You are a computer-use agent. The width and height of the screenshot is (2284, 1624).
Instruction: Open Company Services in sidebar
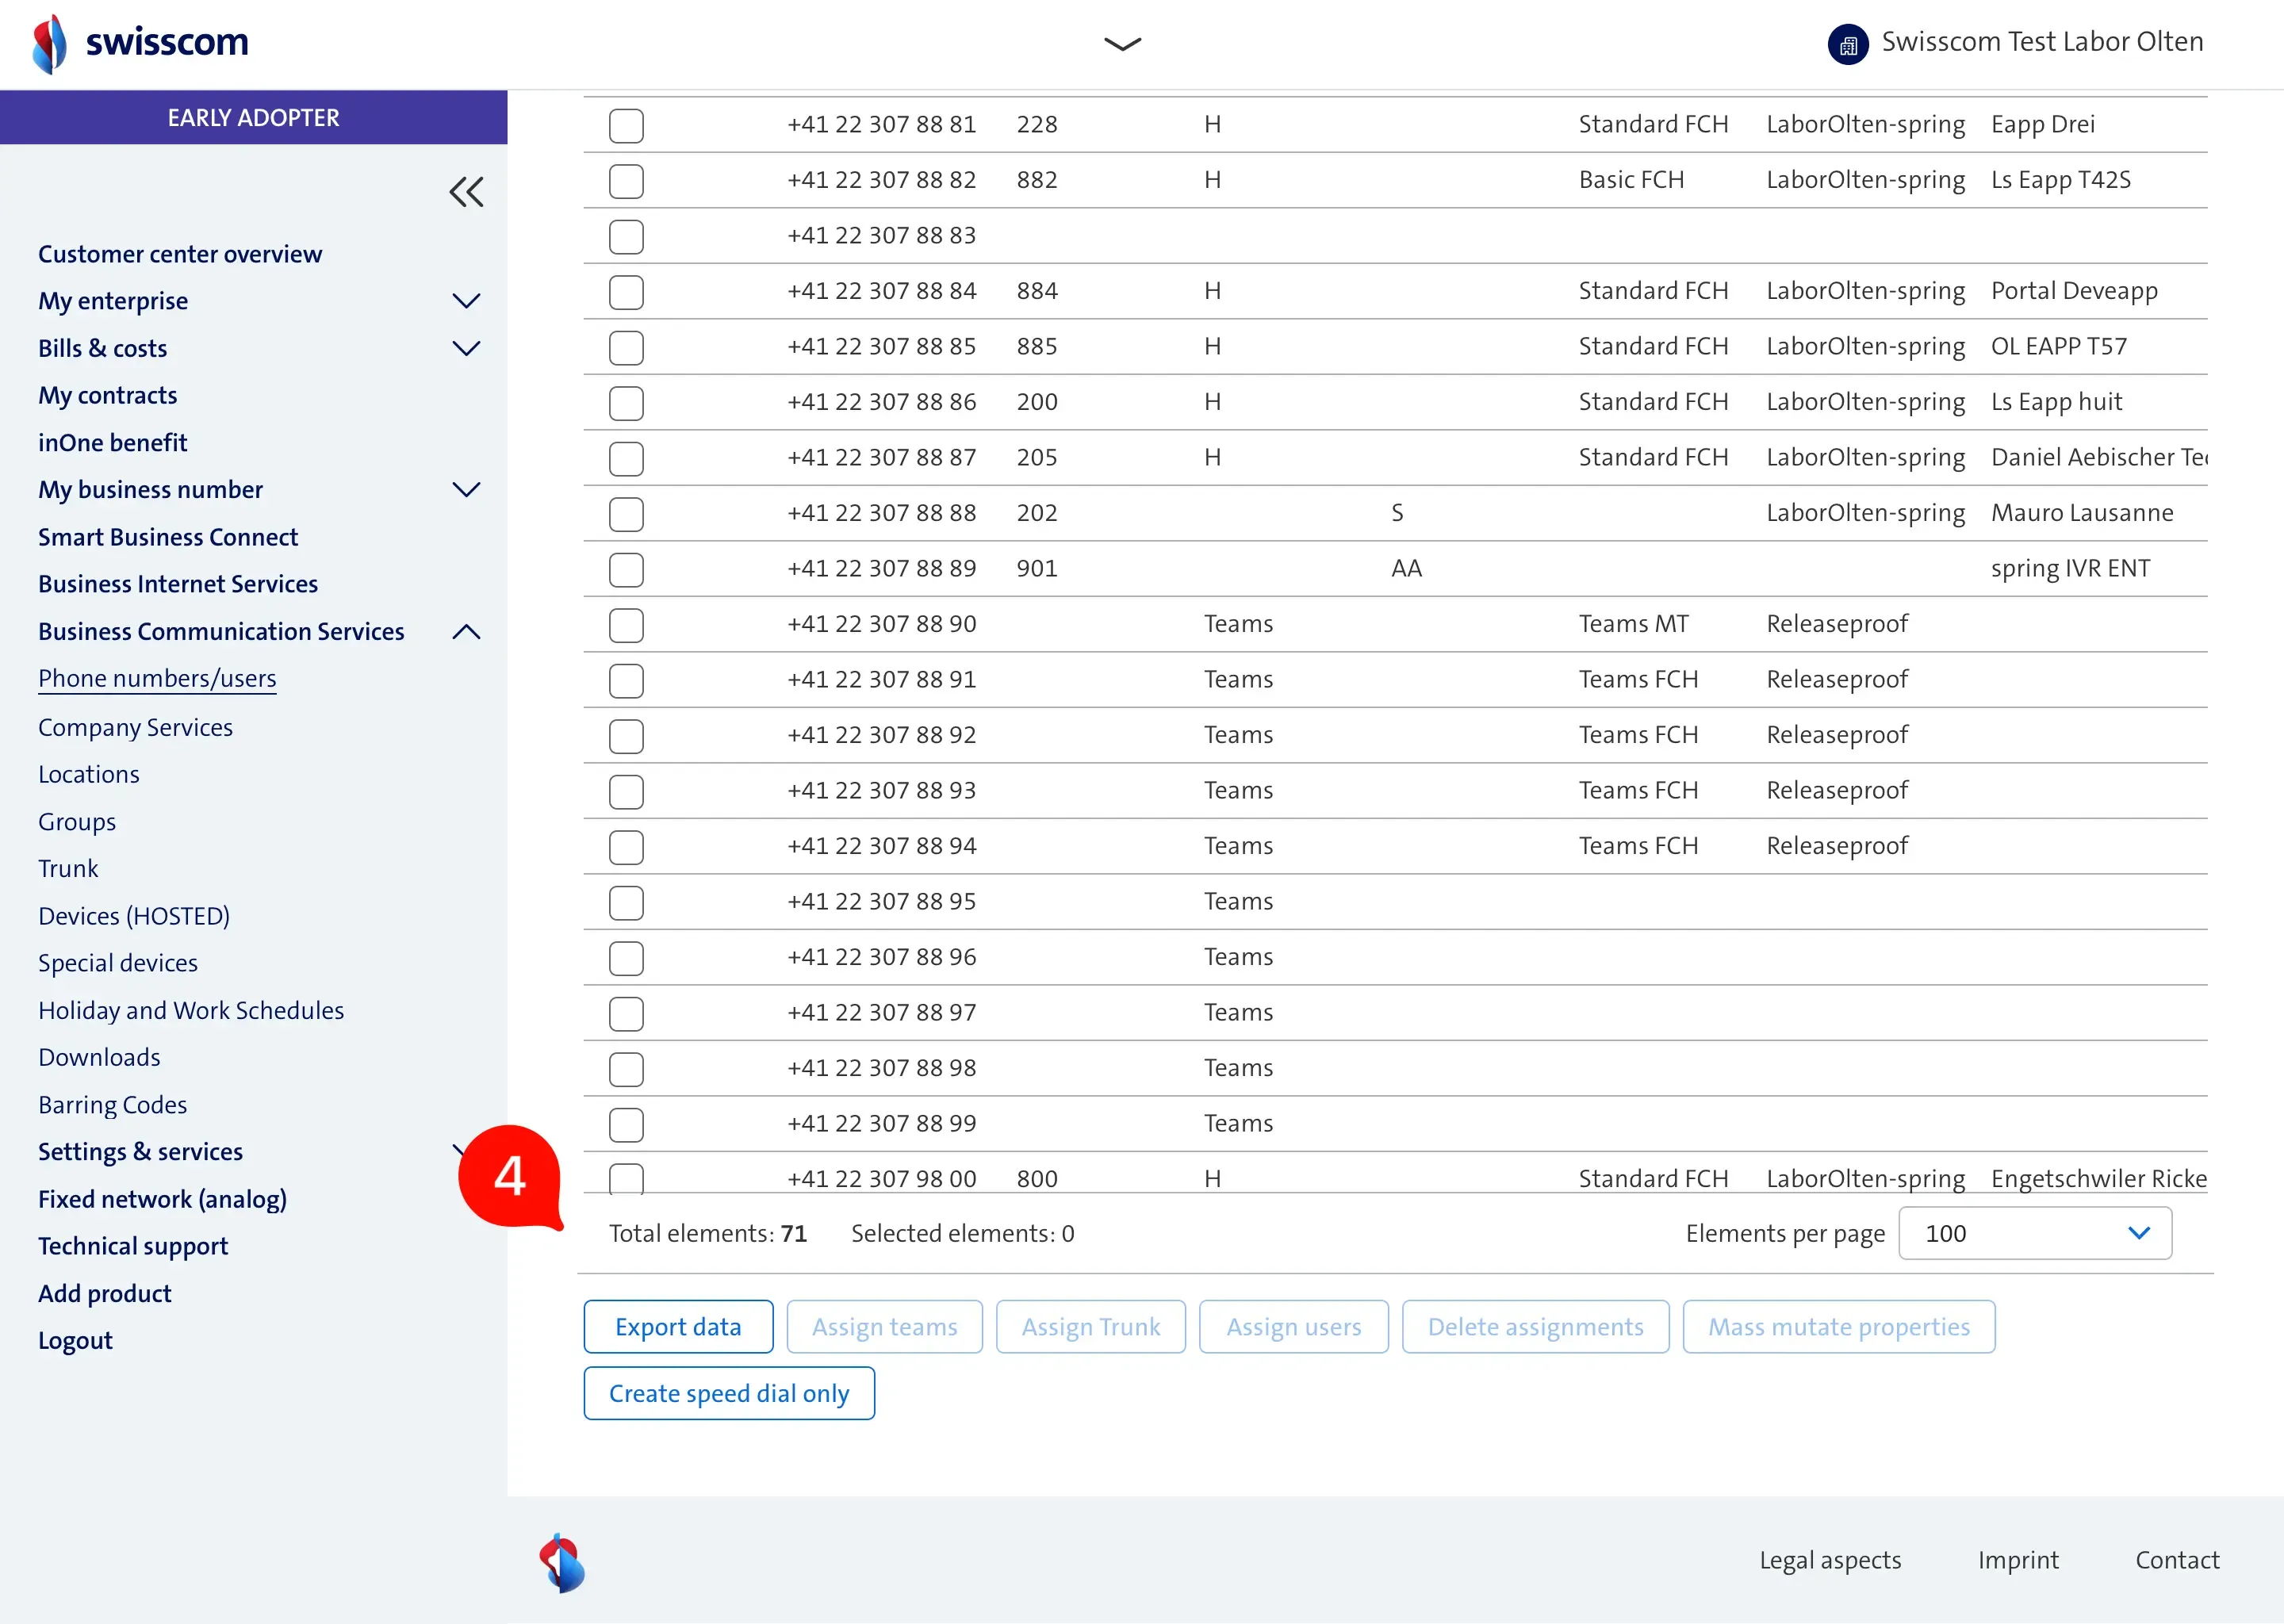coord(135,727)
